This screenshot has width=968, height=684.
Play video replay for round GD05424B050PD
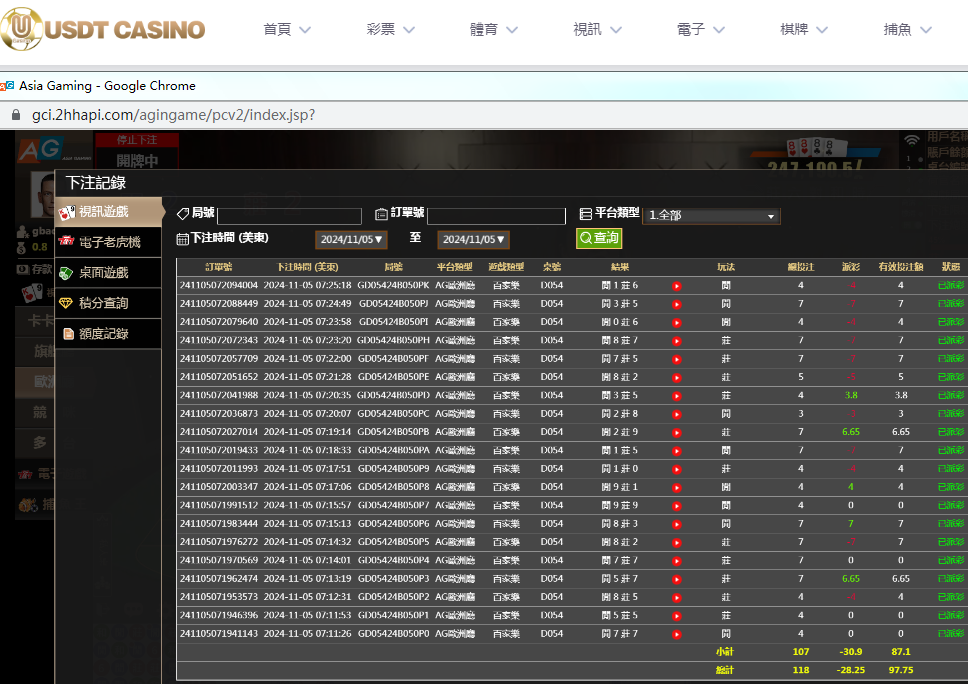coord(677,395)
